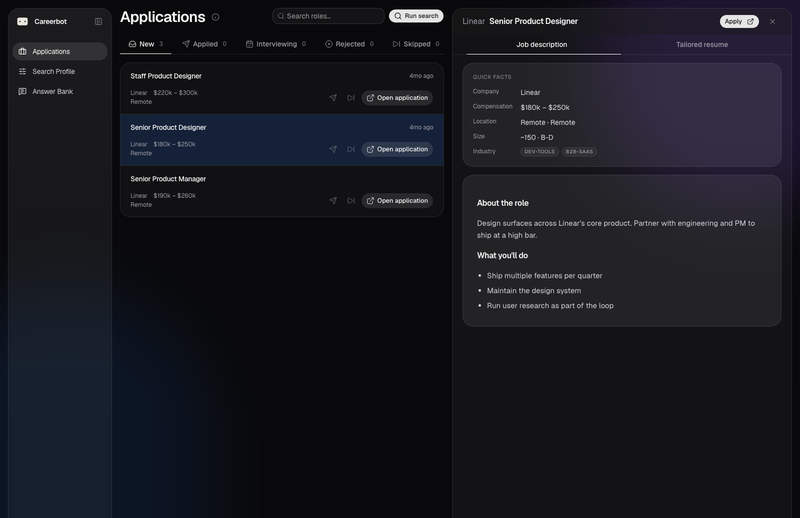800x518 pixels.
Task: Click the Apply button in detail panel
Action: coord(739,21)
